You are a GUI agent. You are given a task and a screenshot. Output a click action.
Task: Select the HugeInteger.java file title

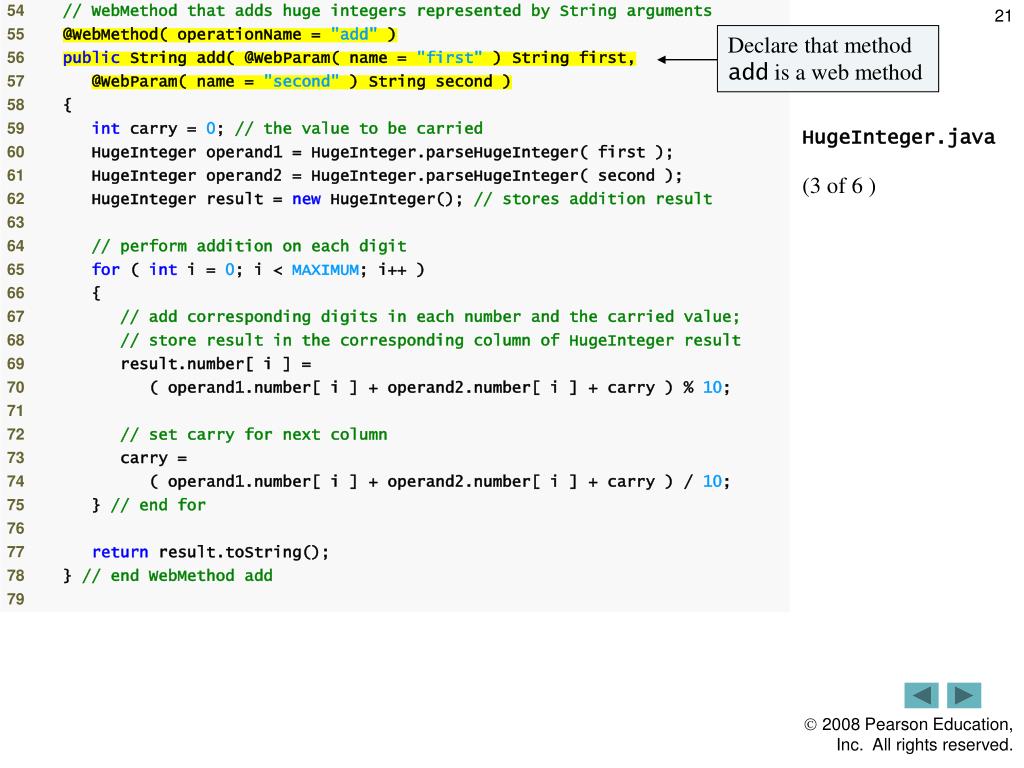899,137
